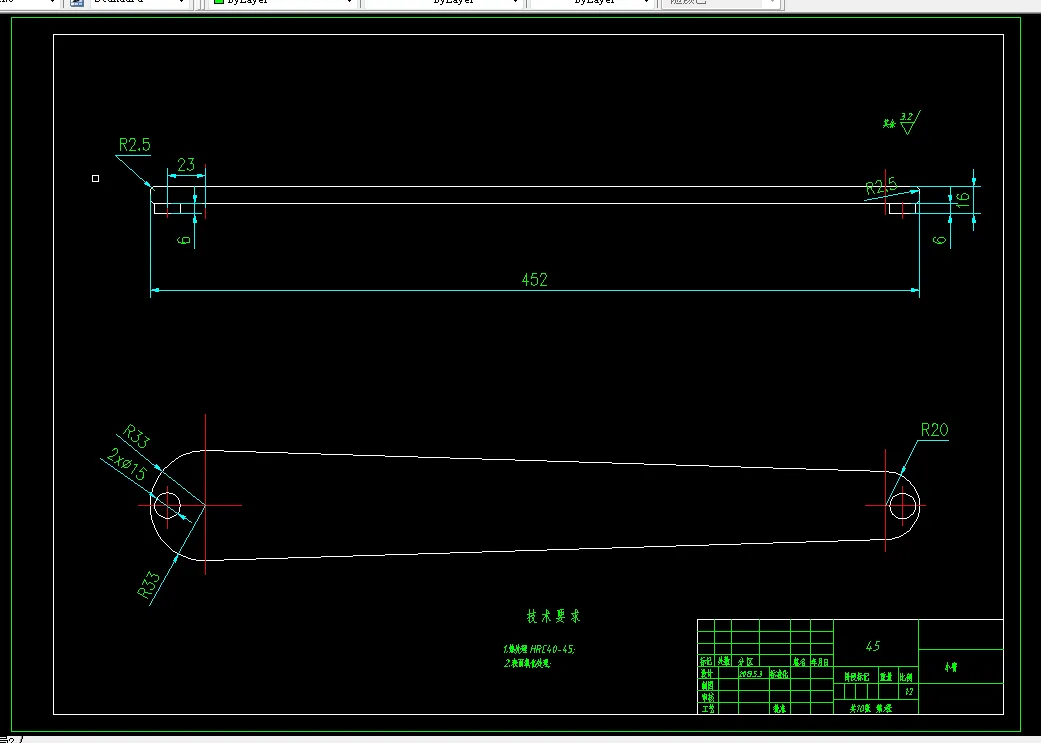Select the design date text in title block
This screenshot has width=1041, height=743.
pos(751,674)
